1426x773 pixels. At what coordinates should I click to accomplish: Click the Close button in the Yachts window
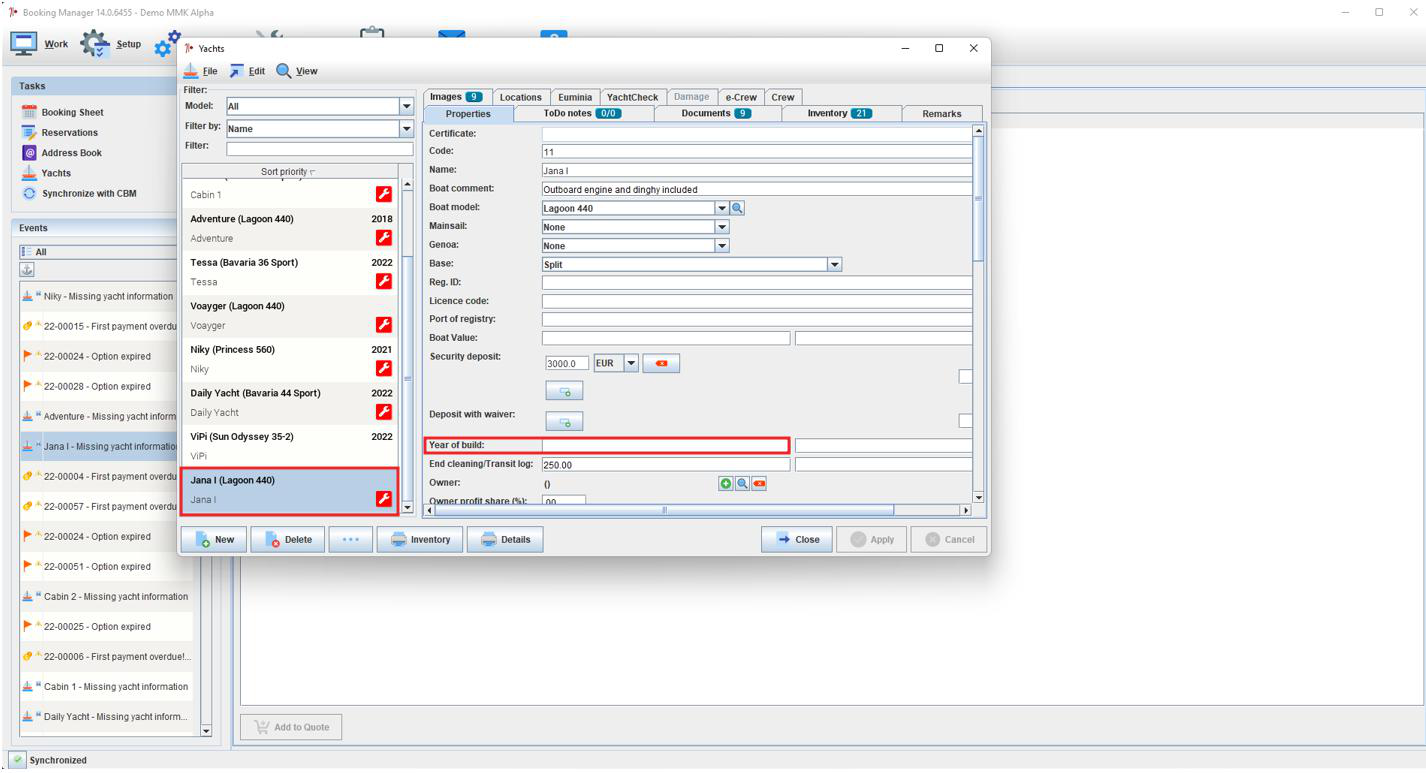click(797, 539)
